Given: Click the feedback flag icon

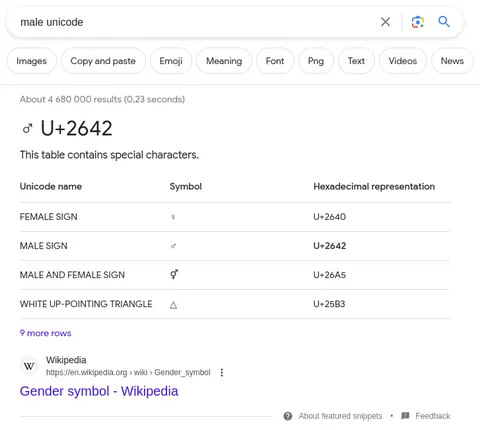Looking at the screenshot, I should click(405, 416).
